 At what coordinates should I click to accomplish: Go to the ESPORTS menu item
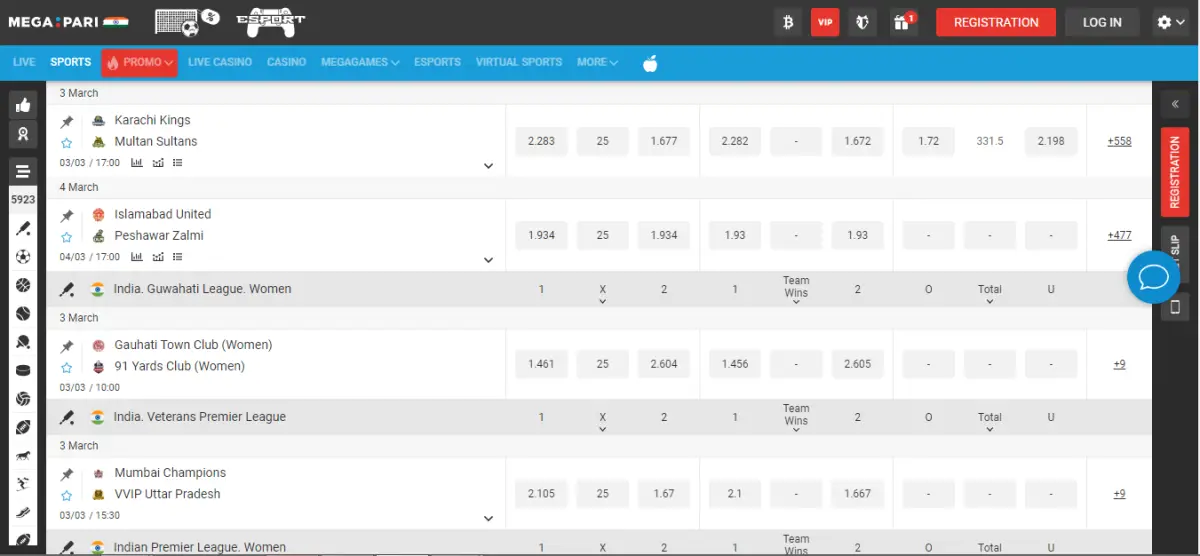[437, 62]
